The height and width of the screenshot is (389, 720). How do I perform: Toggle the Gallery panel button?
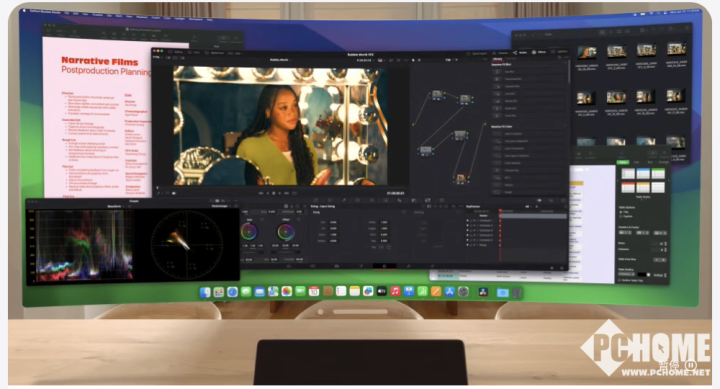(x=175, y=52)
